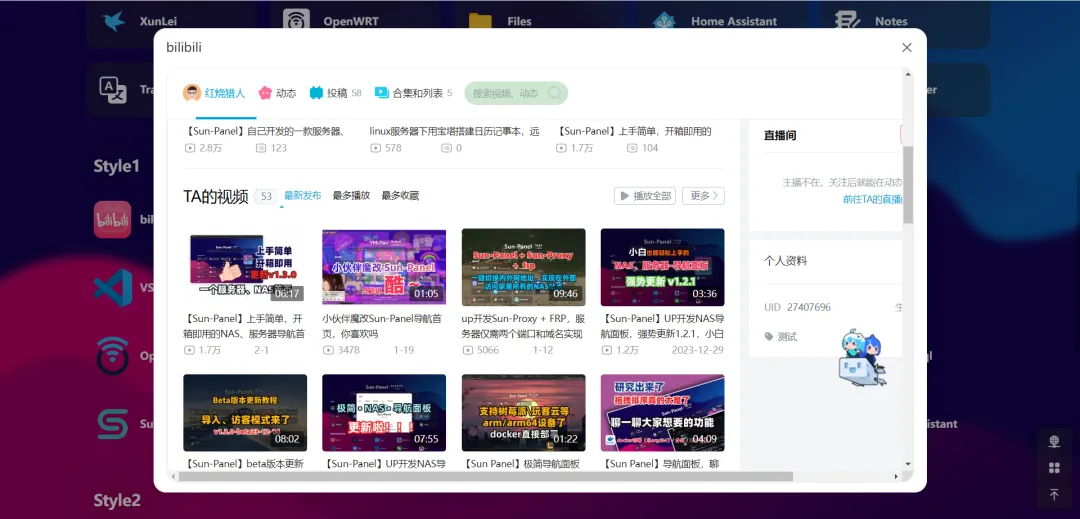Click the 前往TA的直播 link
1080x519 pixels.
(x=873, y=199)
